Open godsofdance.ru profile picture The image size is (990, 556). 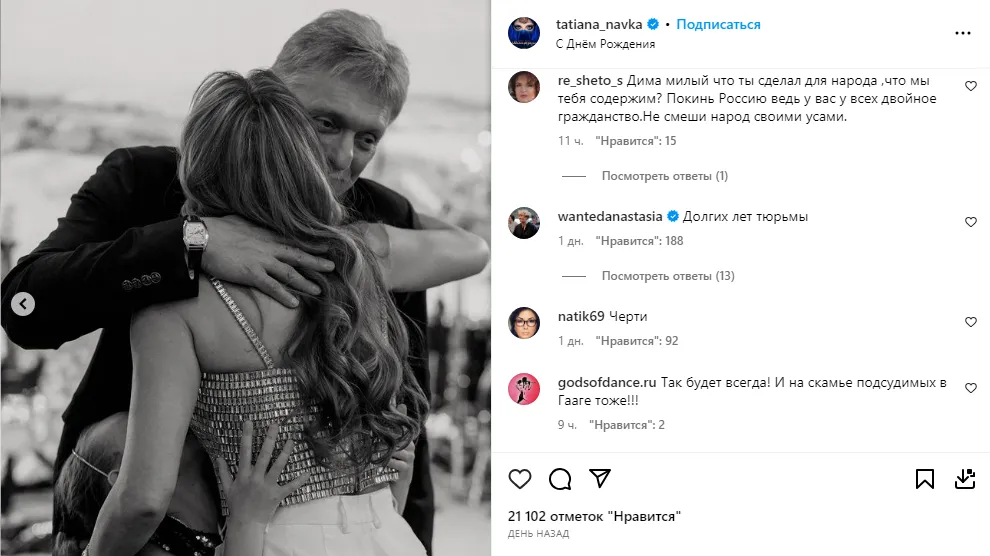click(x=525, y=389)
